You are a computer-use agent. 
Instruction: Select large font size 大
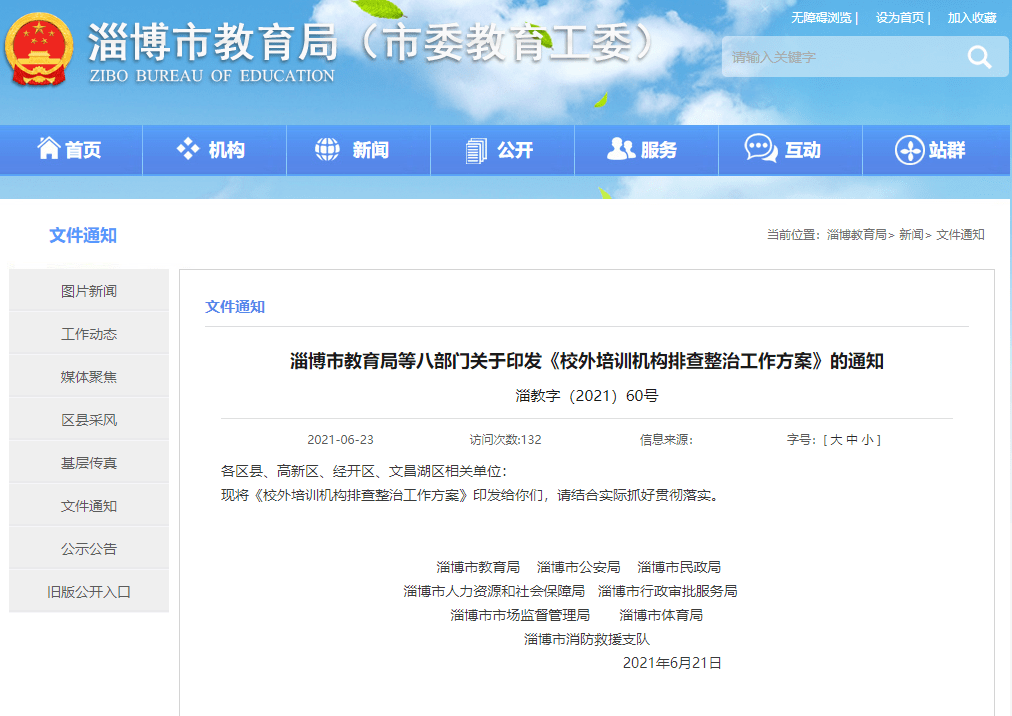837,440
